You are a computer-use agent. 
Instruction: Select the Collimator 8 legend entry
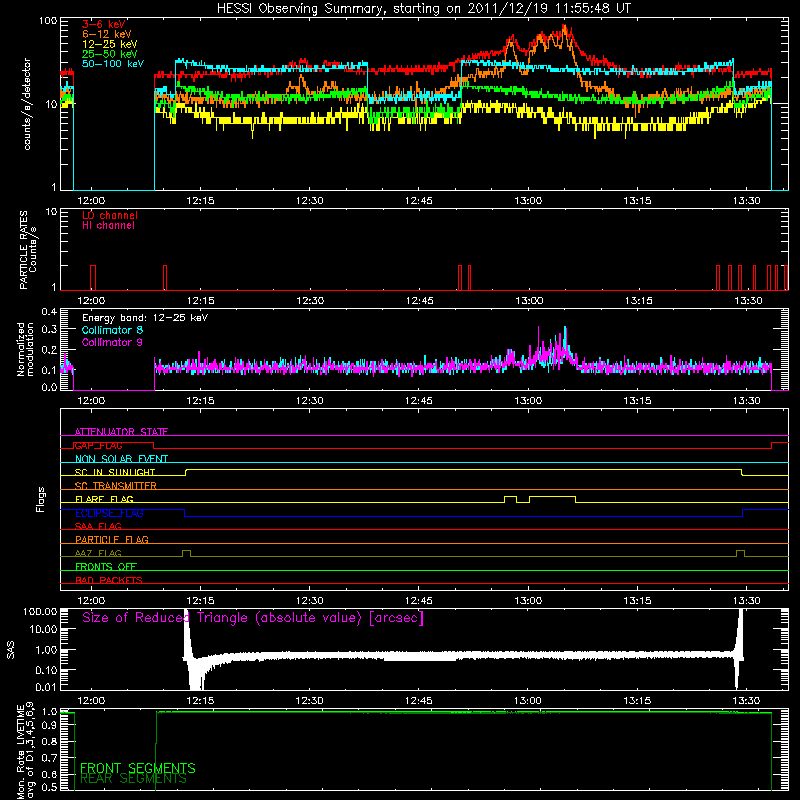point(112,330)
